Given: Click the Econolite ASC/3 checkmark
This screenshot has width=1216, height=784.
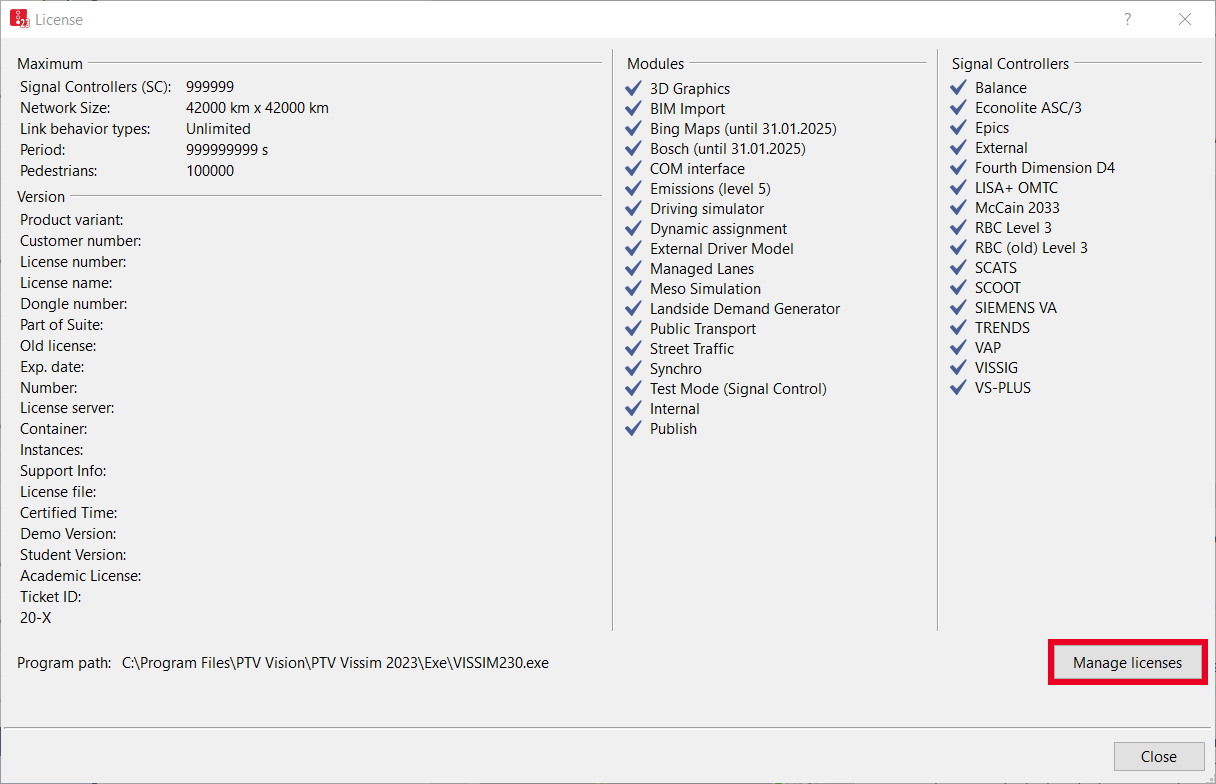Looking at the screenshot, I should pyautogui.click(x=958, y=107).
